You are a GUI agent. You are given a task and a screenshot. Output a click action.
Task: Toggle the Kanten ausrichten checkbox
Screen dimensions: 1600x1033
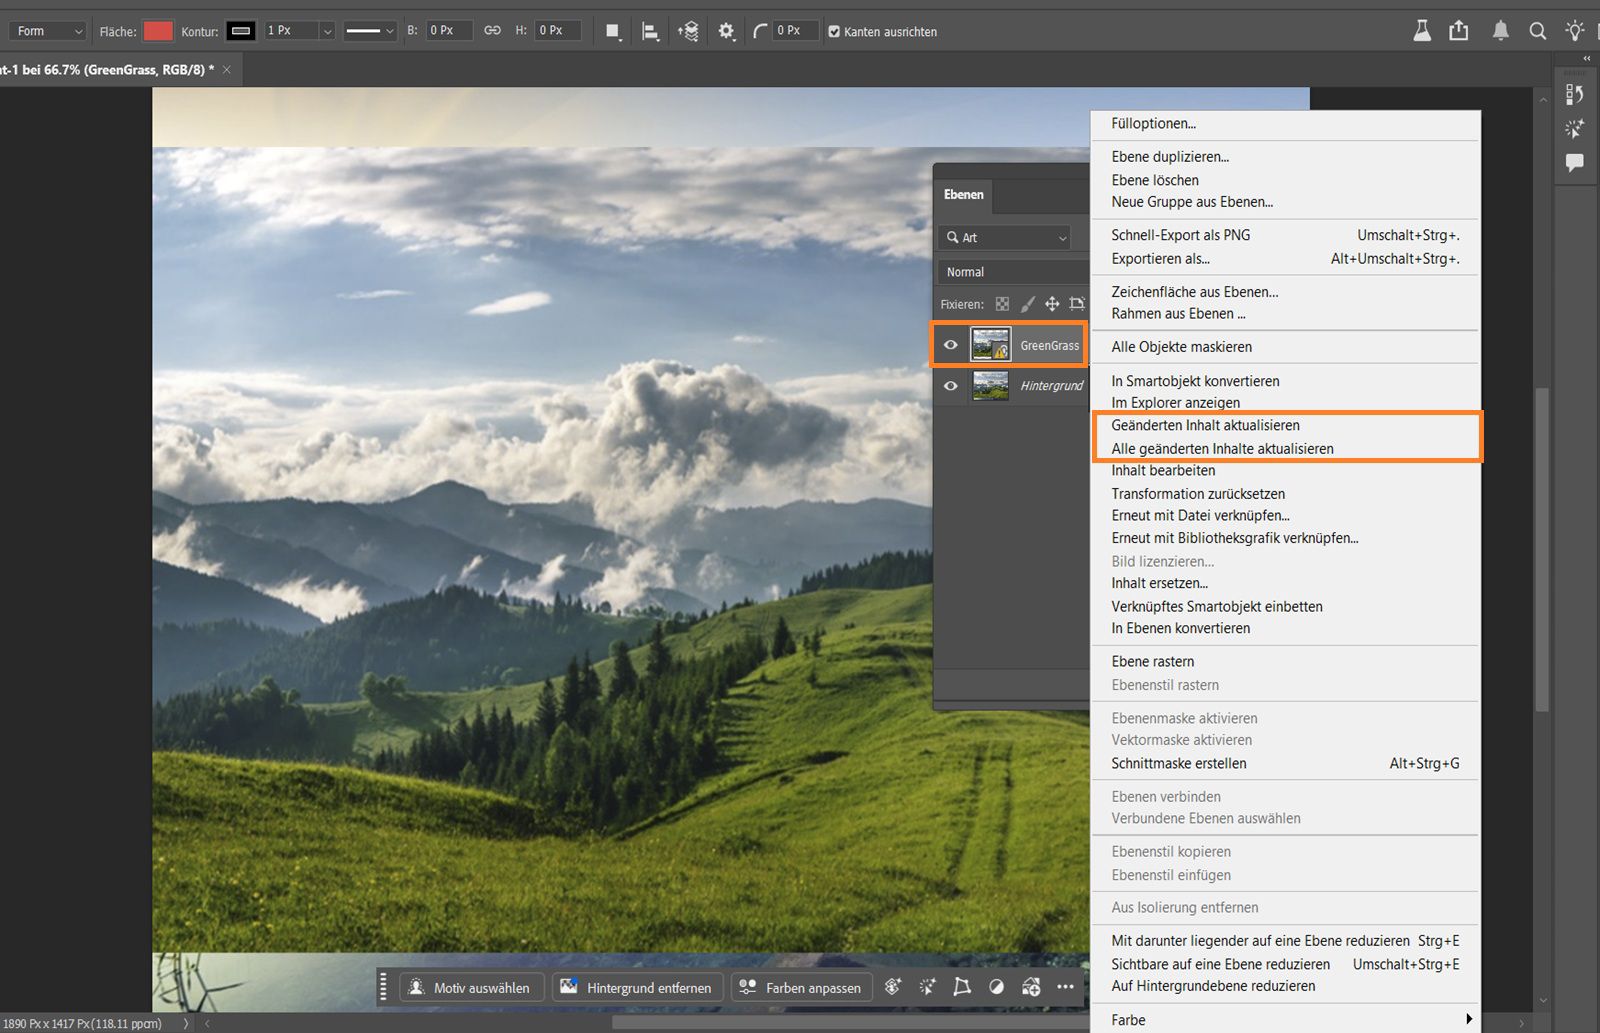(834, 32)
